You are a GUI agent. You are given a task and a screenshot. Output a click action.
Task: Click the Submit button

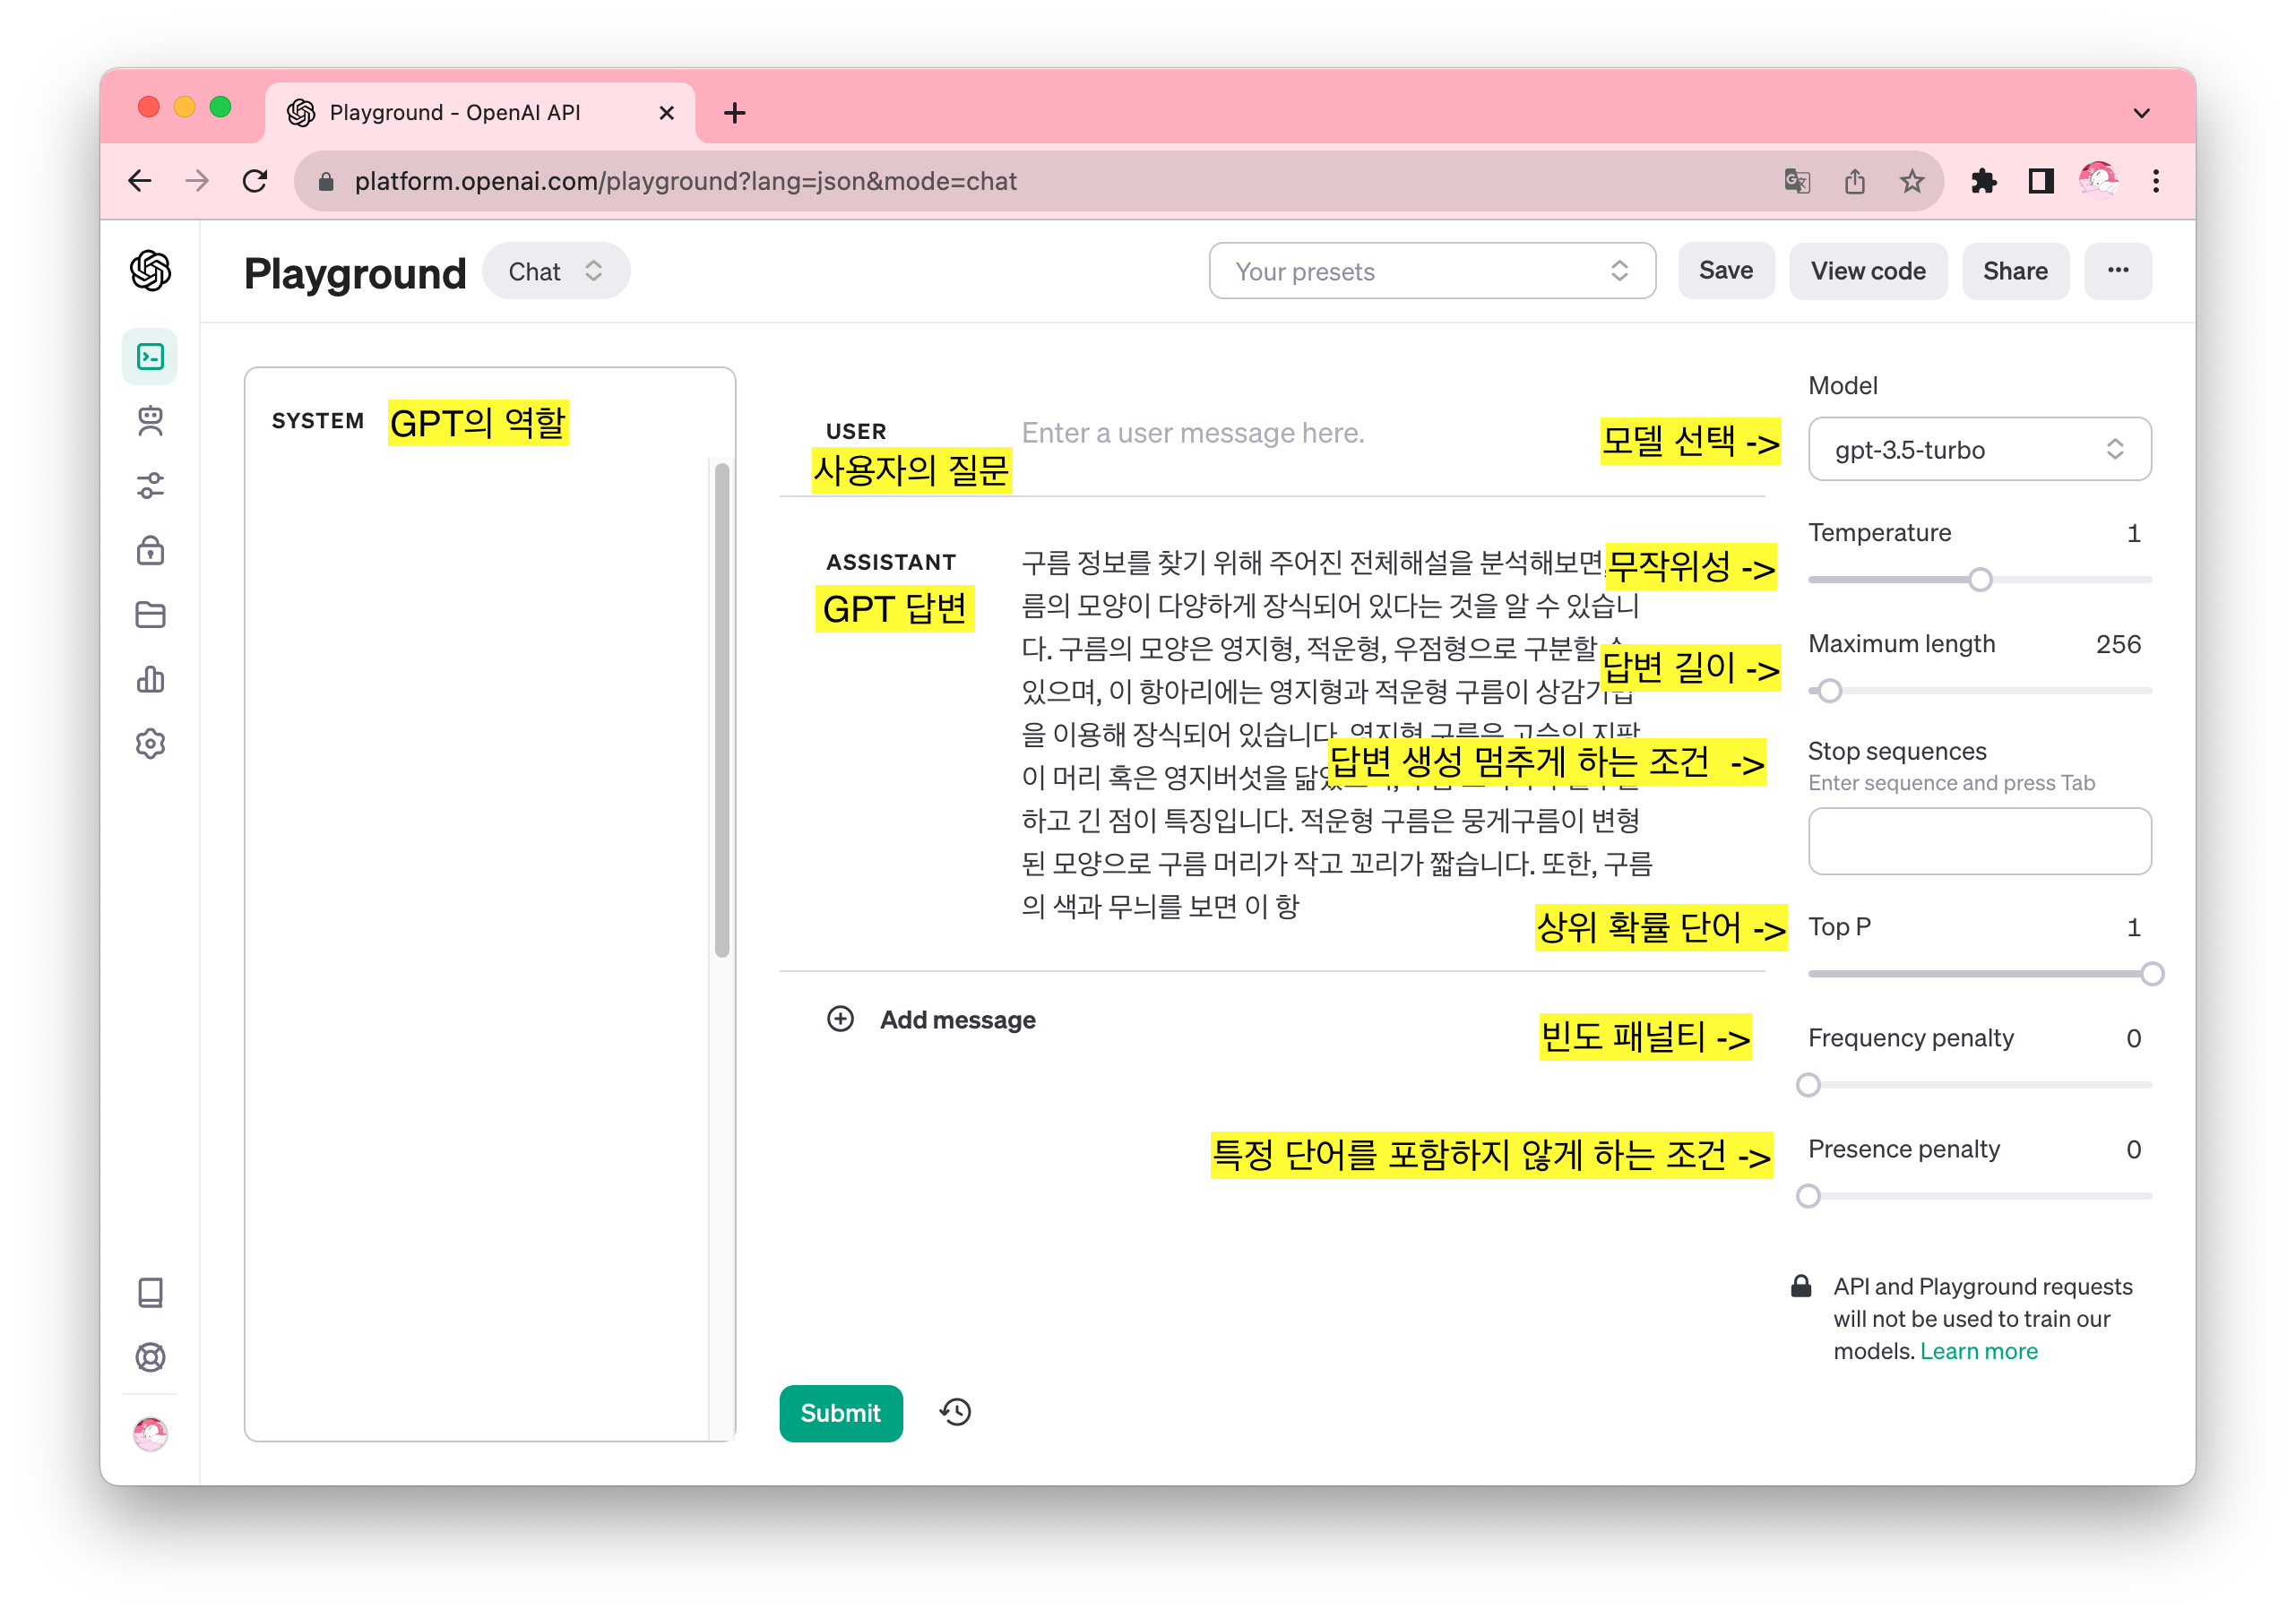pos(840,1412)
